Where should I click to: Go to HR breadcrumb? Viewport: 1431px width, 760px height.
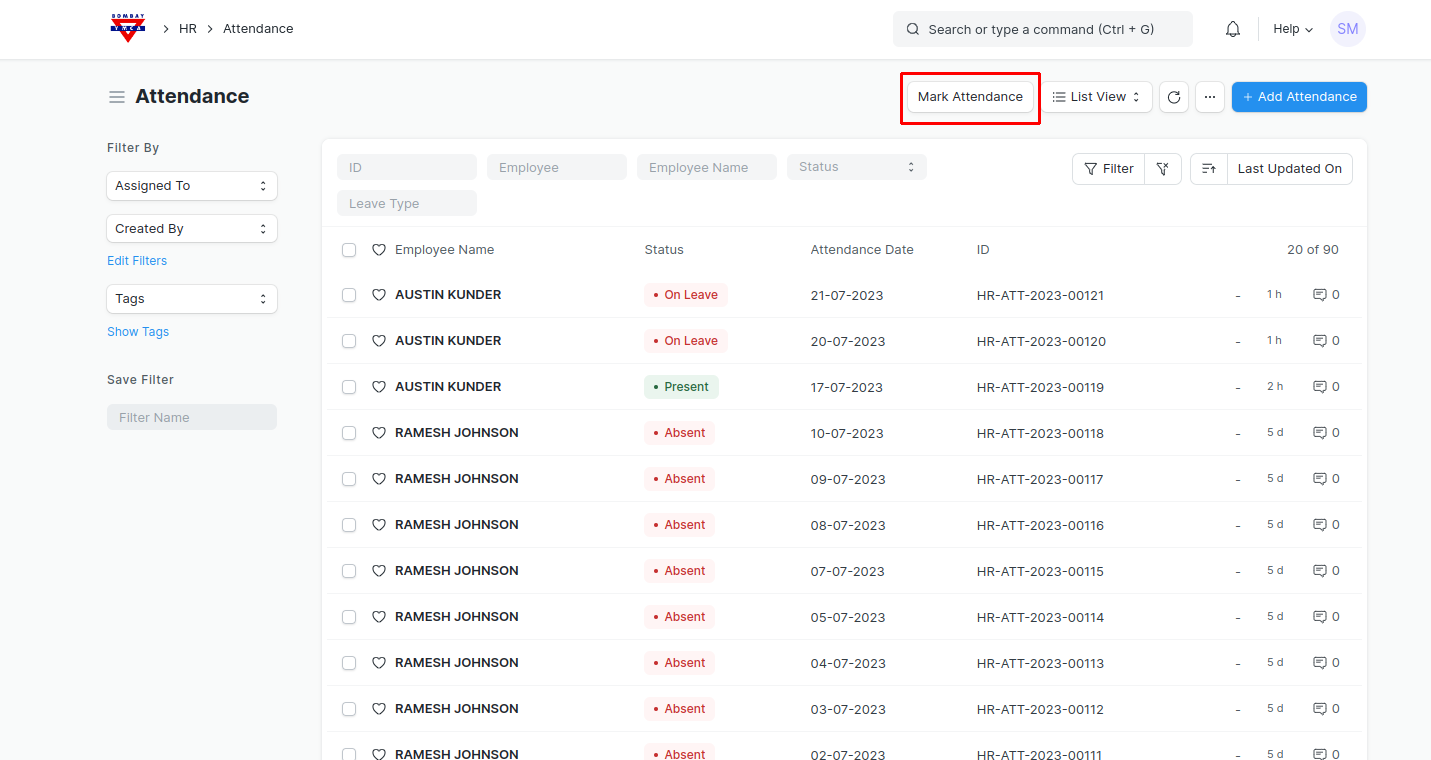click(x=188, y=29)
